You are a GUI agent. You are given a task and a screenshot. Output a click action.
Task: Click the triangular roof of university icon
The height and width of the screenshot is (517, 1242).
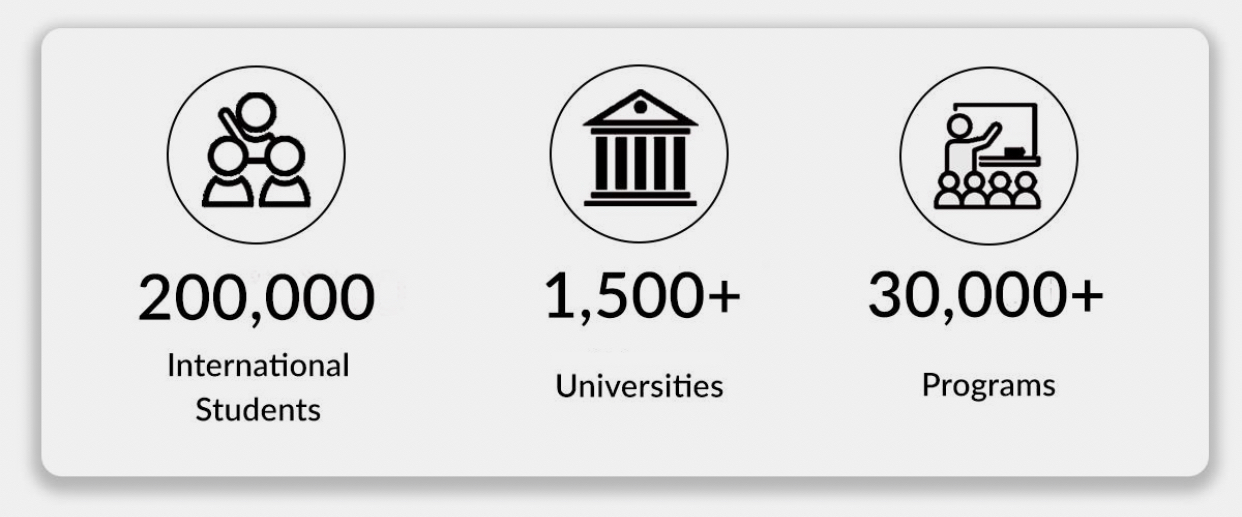pos(640,109)
